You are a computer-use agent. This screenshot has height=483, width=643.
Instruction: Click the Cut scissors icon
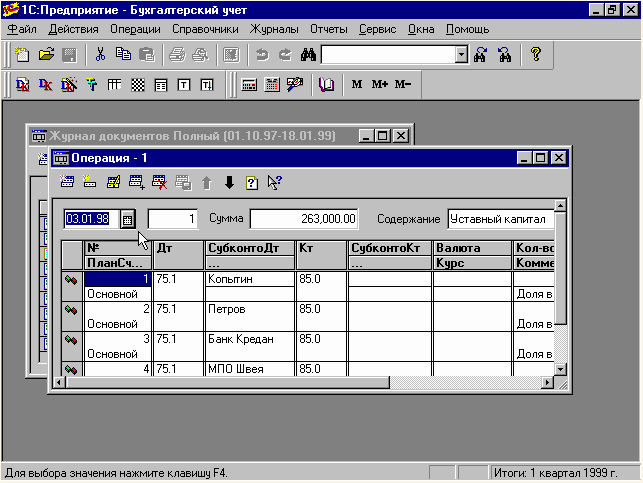(x=100, y=55)
